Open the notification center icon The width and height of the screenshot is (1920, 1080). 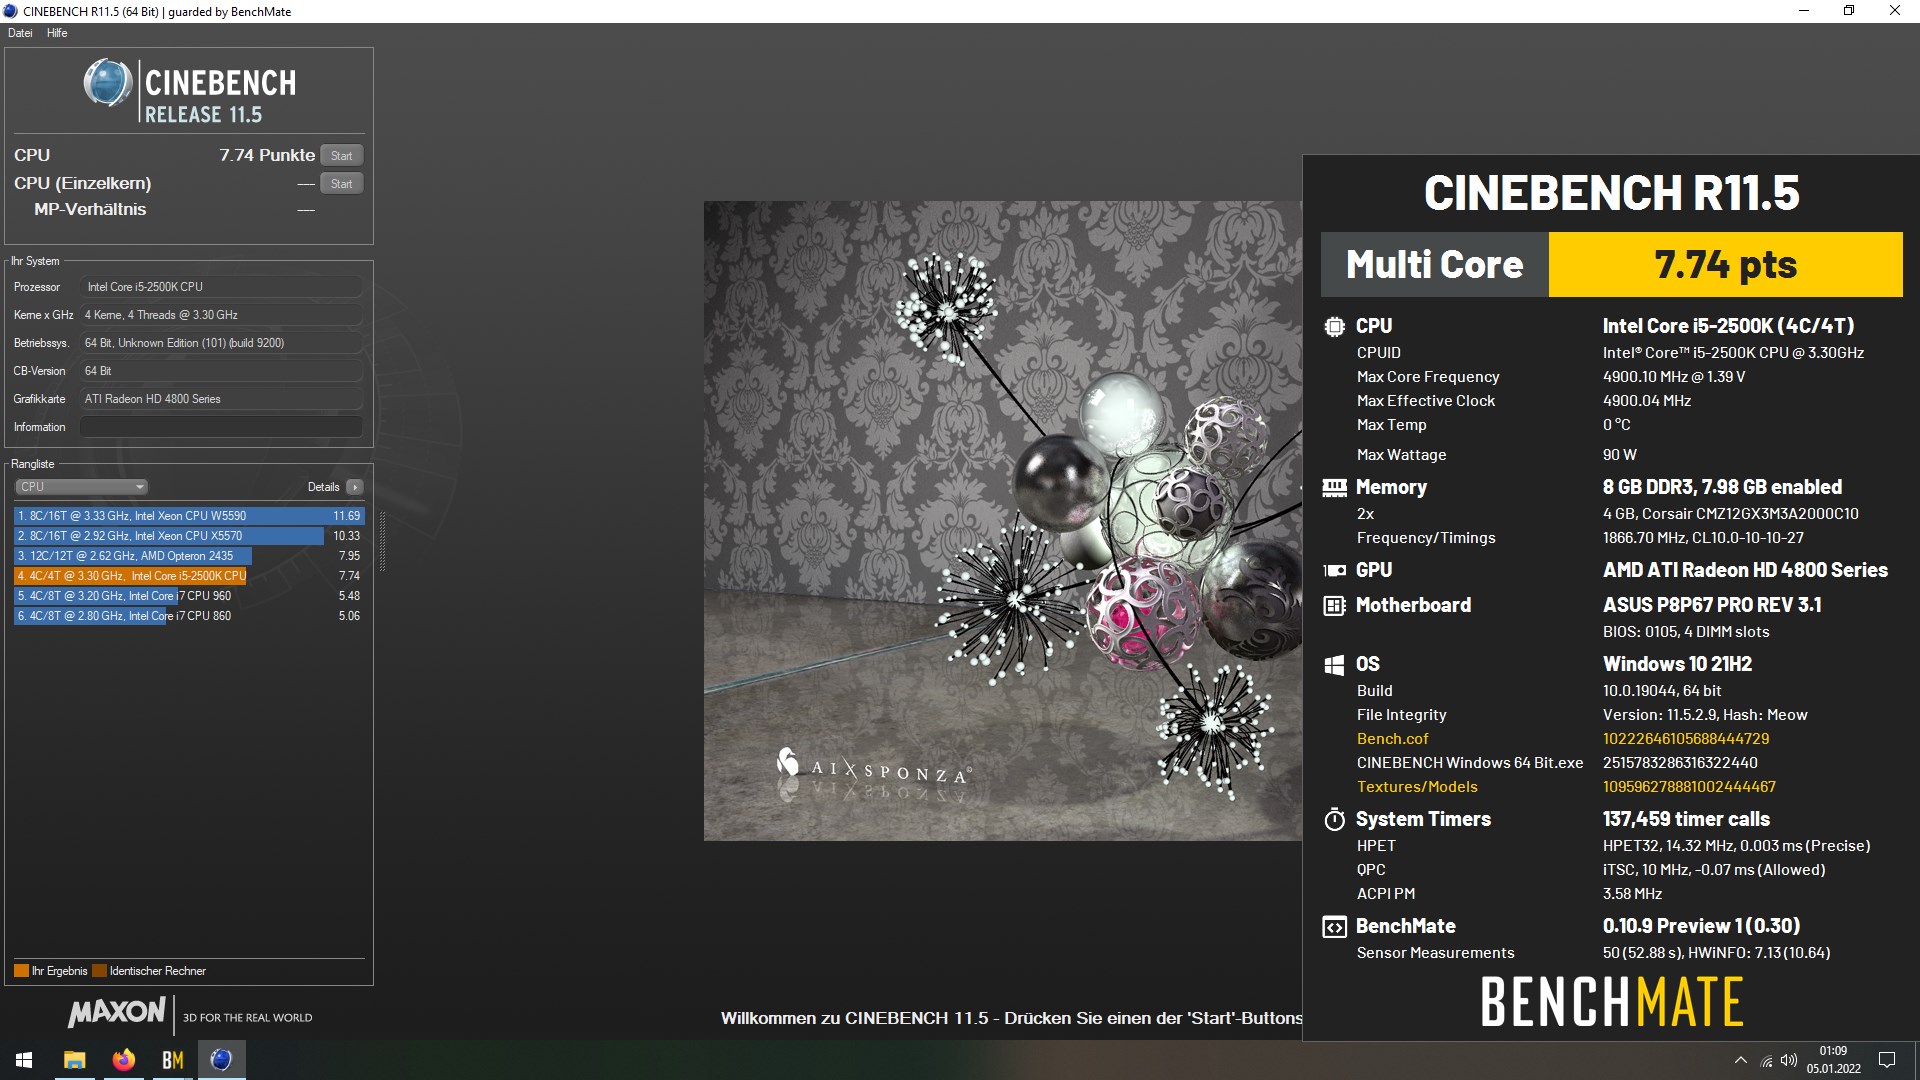(1887, 1060)
